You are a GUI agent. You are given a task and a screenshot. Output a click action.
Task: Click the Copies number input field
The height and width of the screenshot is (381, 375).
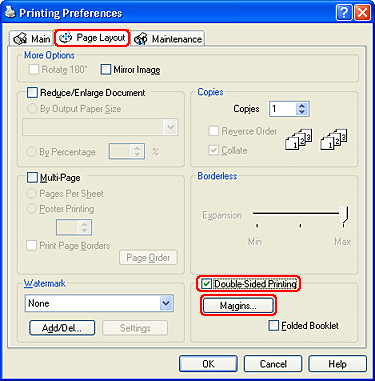(283, 109)
